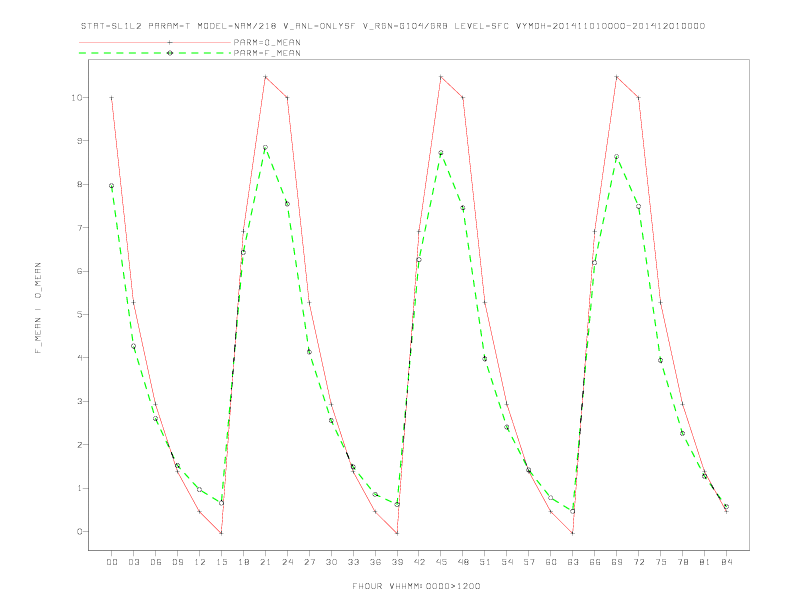This screenshot has width=792, height=612.
Task: Click the x-axis tick label 48
Action: point(463,562)
